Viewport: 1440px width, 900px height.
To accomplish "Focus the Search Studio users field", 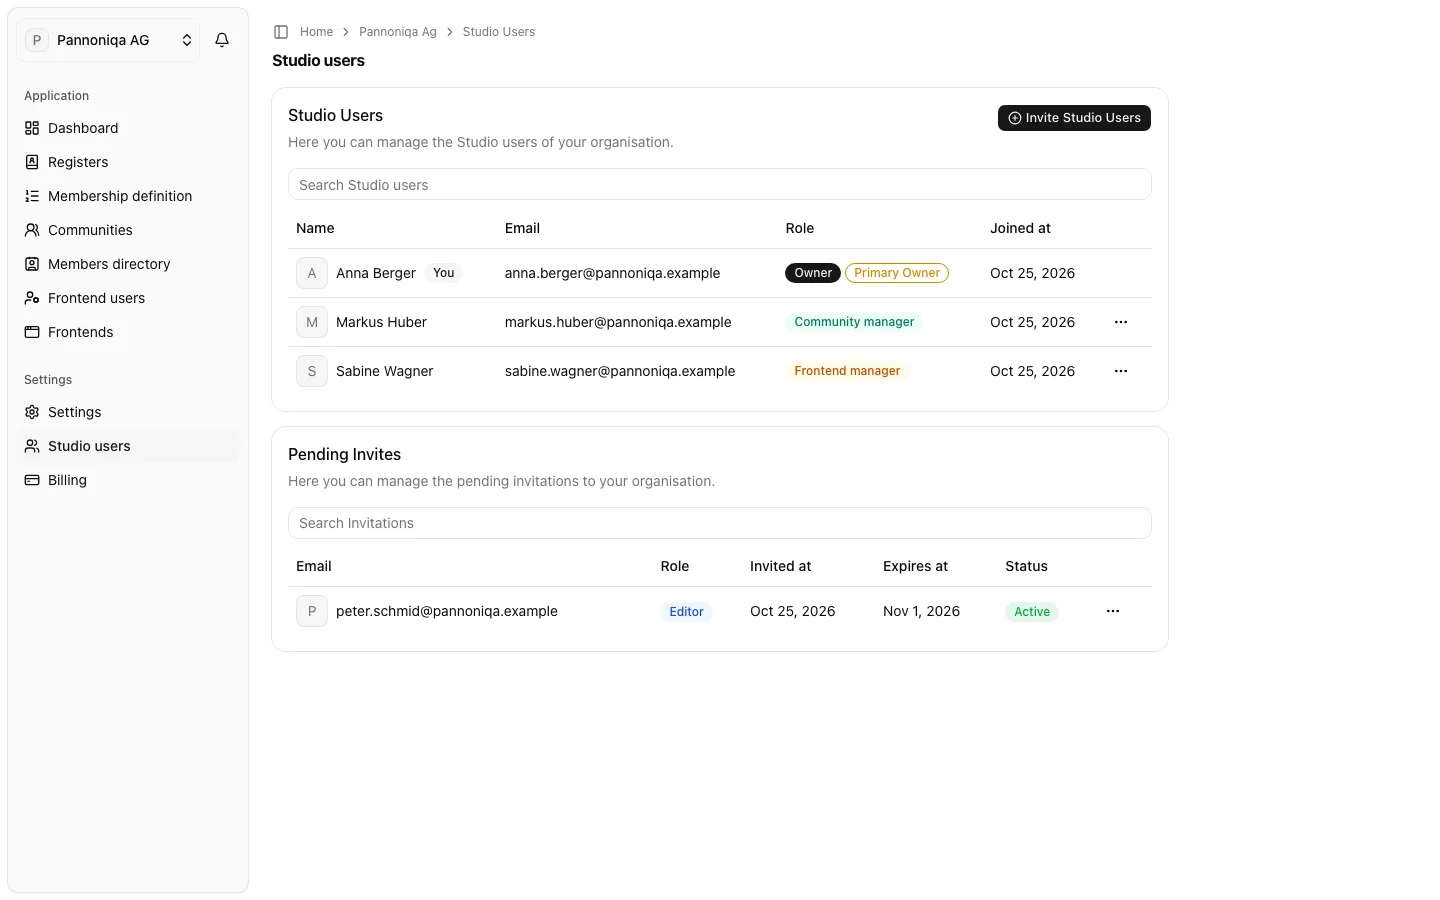I will click(720, 185).
